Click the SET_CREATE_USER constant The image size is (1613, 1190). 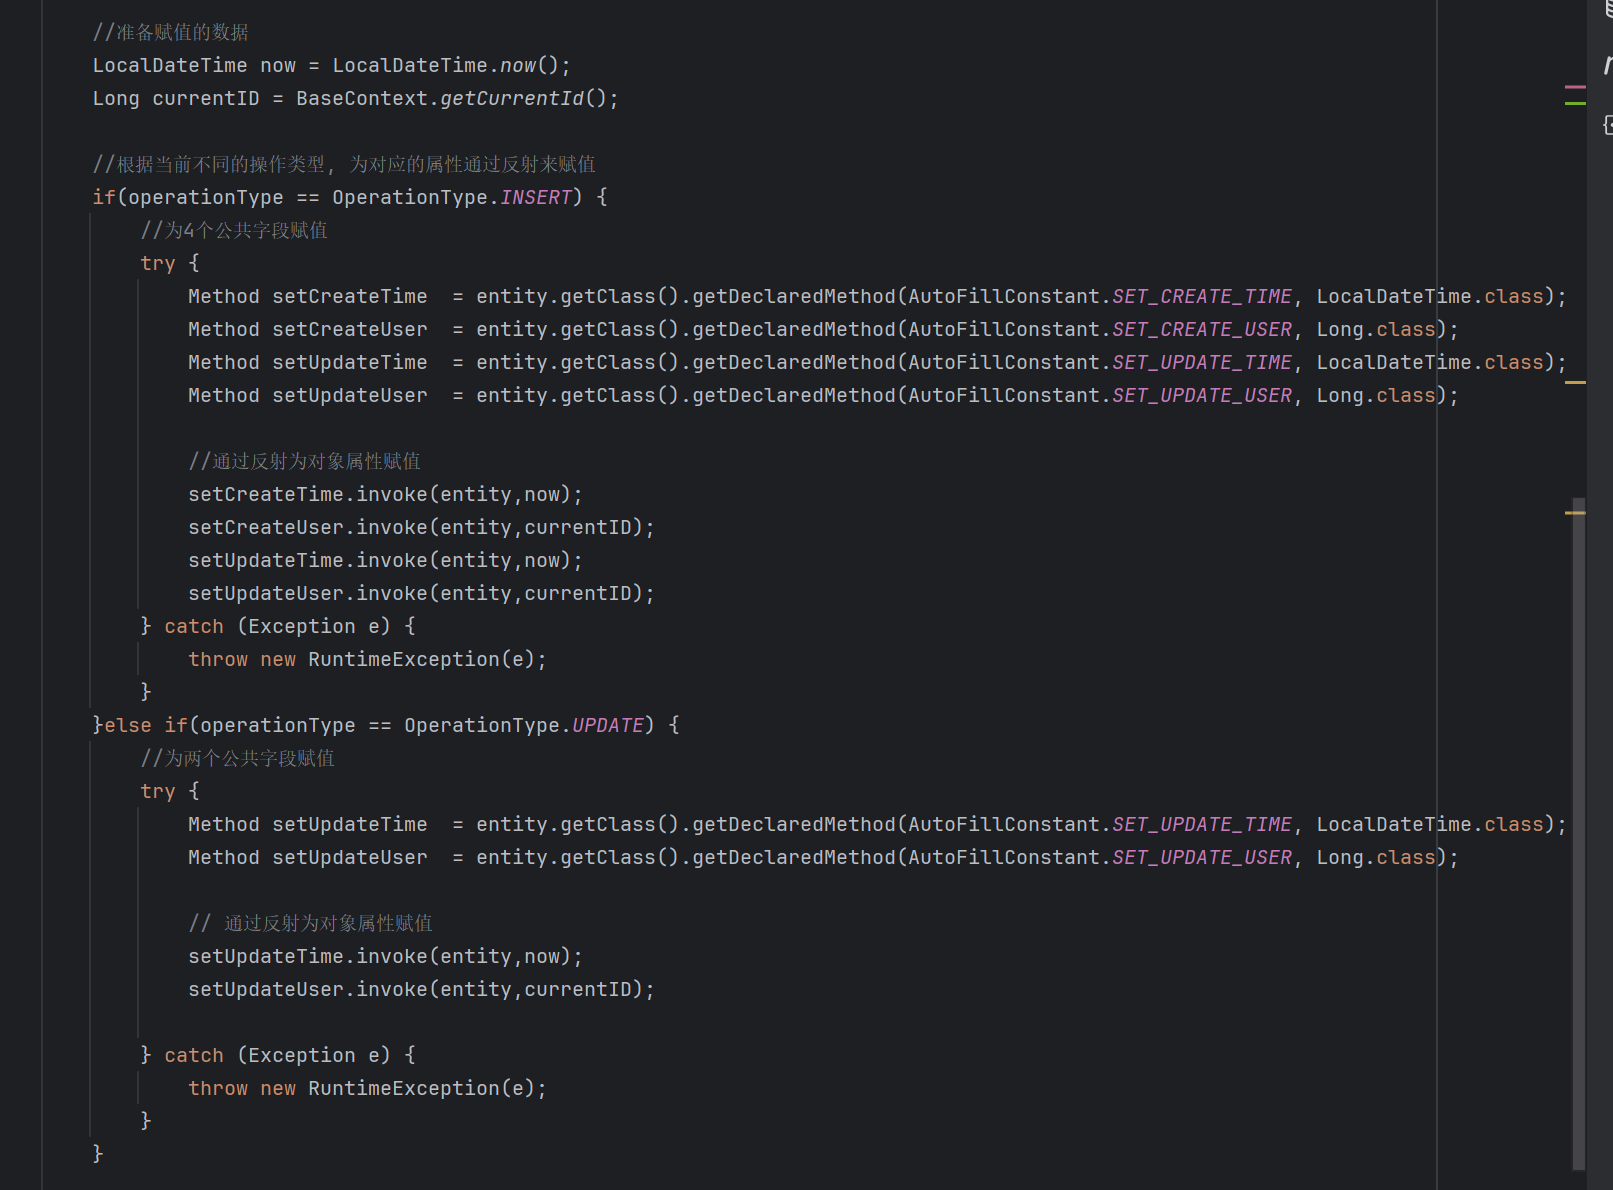point(1202,329)
